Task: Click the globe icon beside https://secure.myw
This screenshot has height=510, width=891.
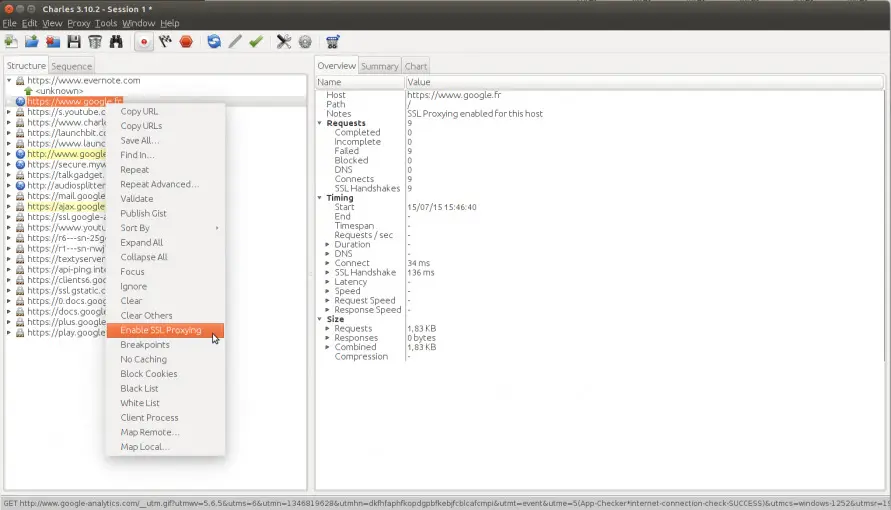Action: pyautogui.click(x=20, y=165)
